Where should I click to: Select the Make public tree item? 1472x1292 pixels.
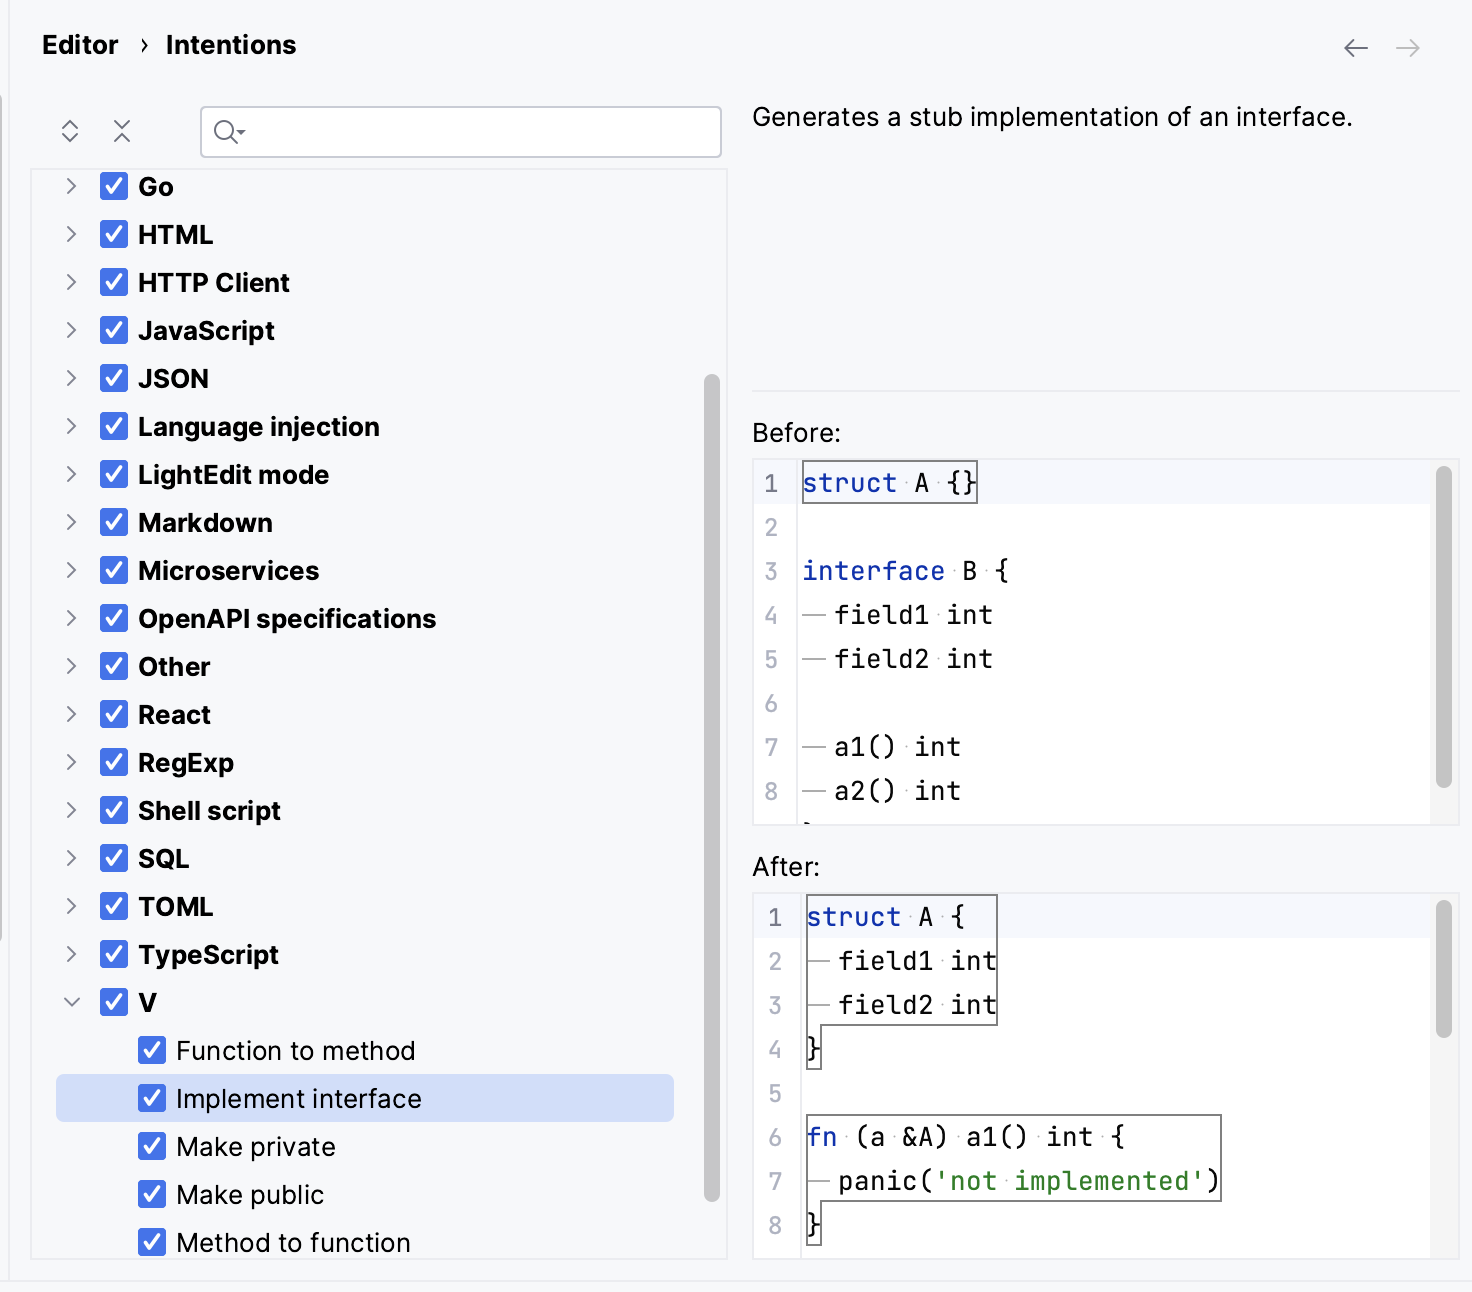[x=248, y=1194]
